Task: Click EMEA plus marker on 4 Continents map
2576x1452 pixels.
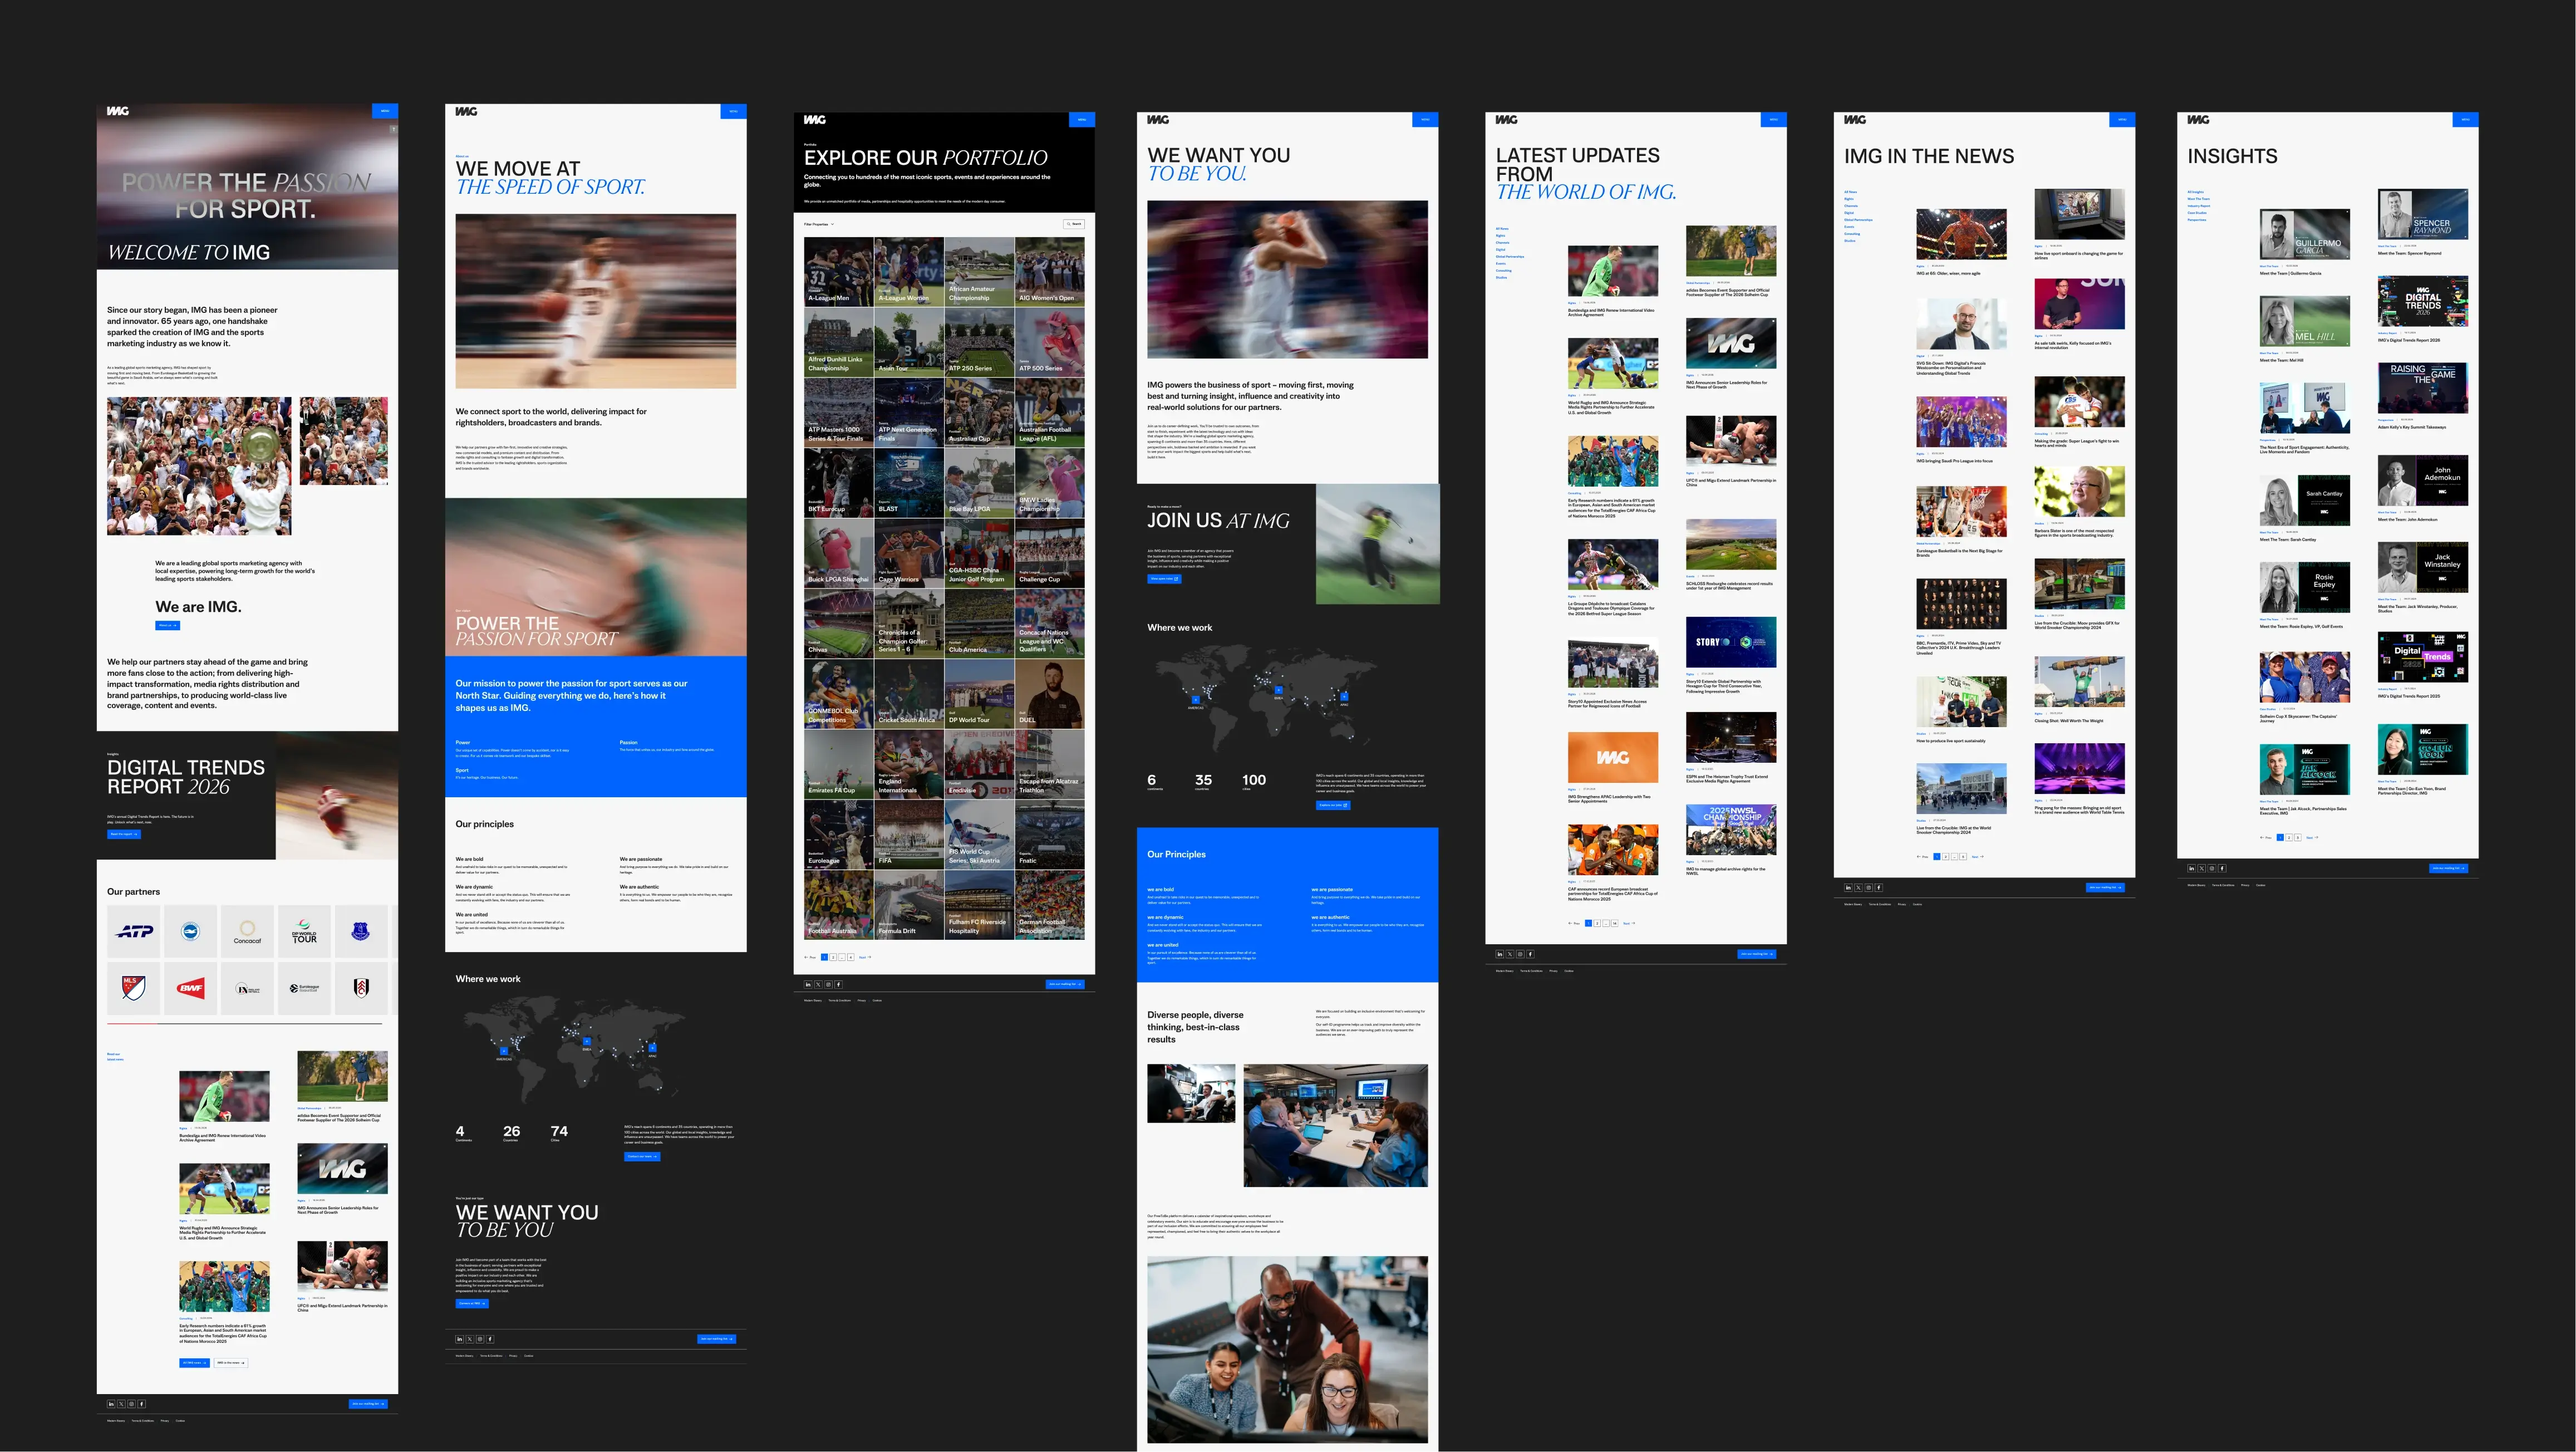Action: coord(586,1042)
